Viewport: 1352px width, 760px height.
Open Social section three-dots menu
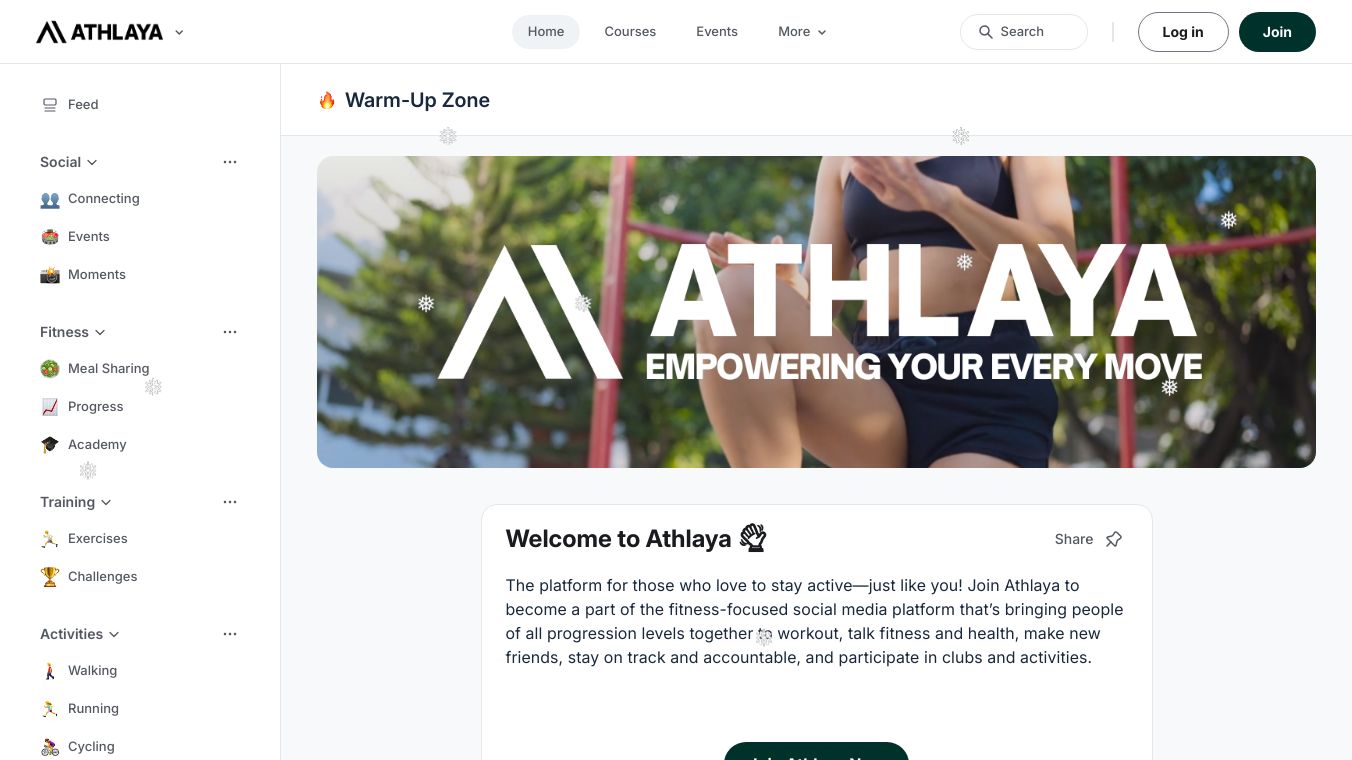coord(230,162)
